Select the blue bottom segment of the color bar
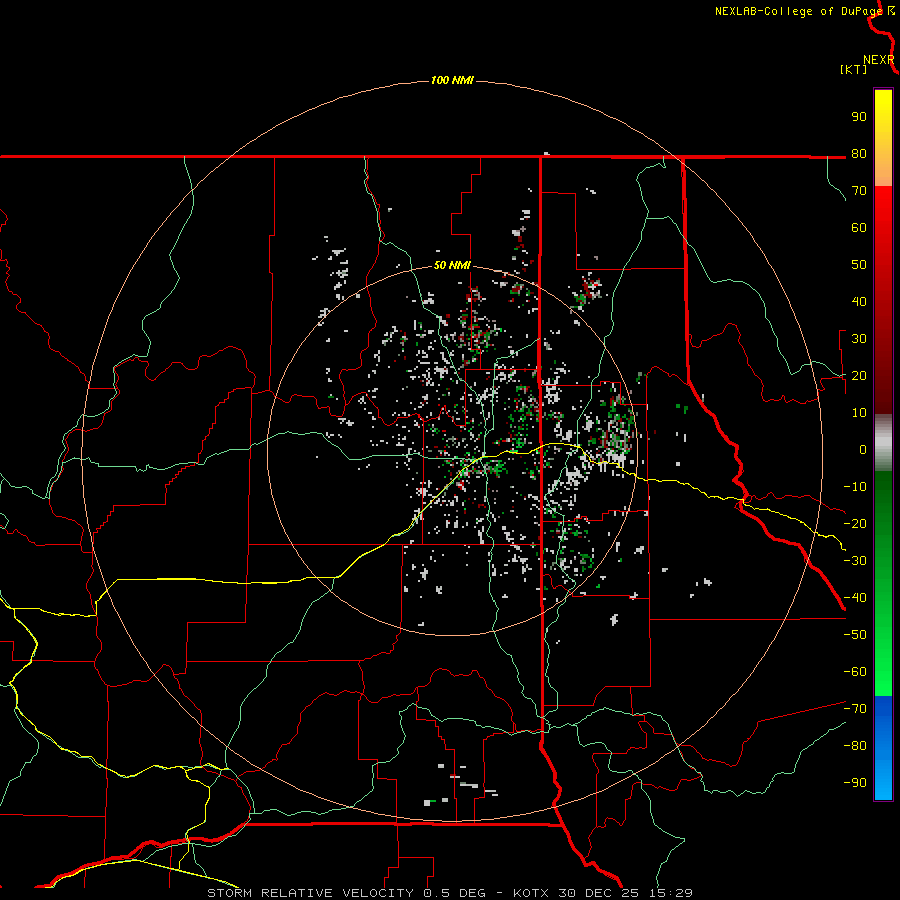This screenshot has height=900, width=900. point(883,748)
